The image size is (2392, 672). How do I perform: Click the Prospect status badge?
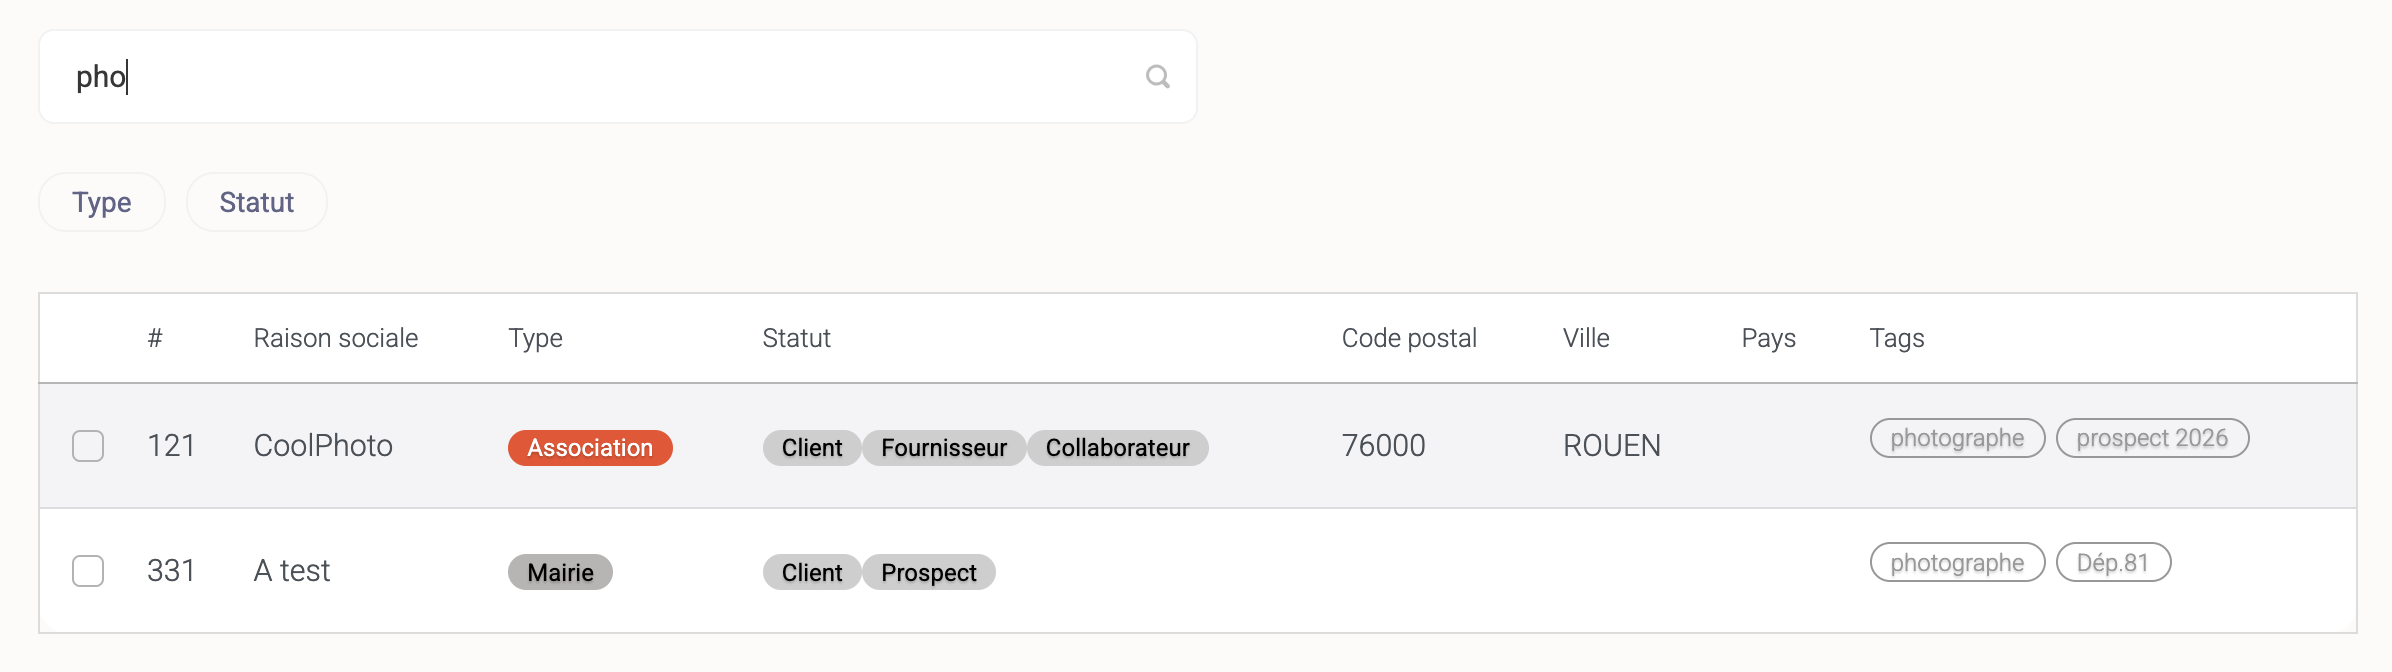928,573
